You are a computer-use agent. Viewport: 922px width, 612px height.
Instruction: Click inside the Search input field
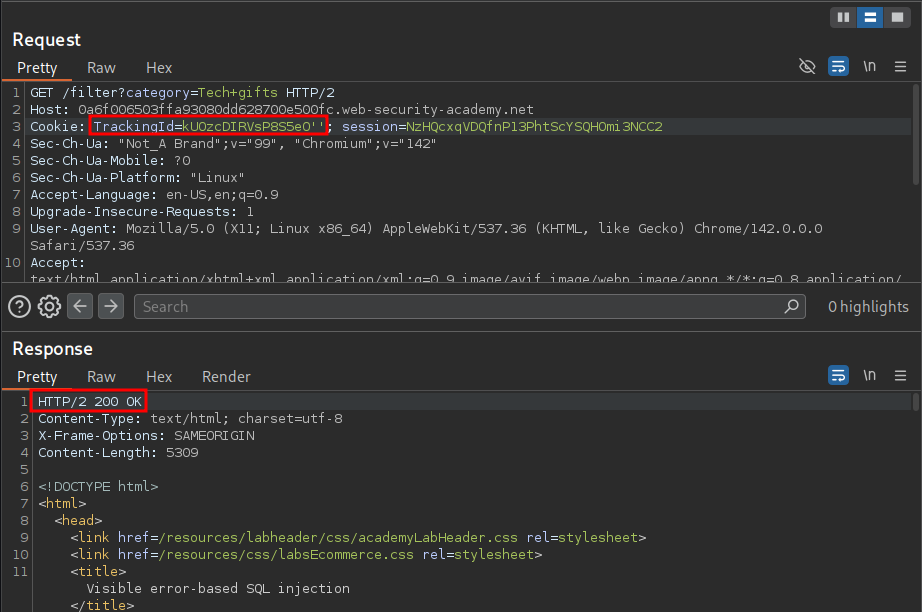(460, 307)
